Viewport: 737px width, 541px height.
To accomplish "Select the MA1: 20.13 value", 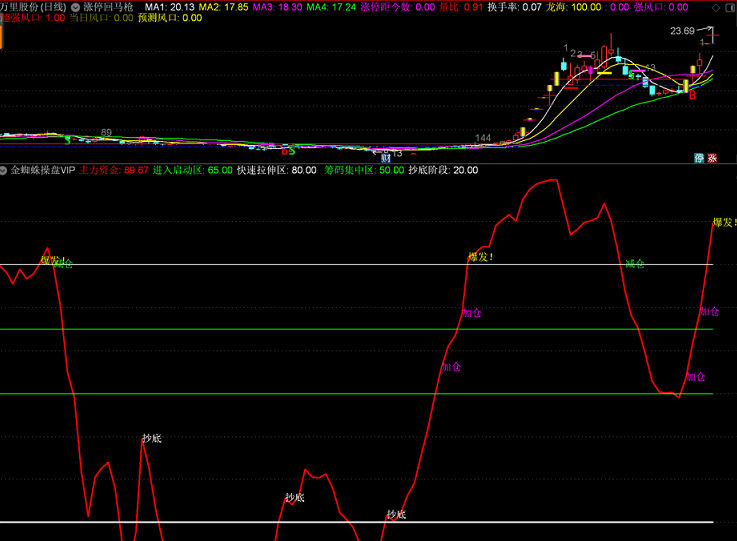I will point(169,7).
